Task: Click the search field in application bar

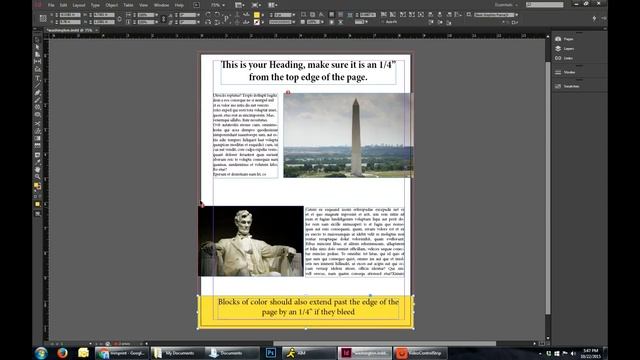Action: pos(544,5)
